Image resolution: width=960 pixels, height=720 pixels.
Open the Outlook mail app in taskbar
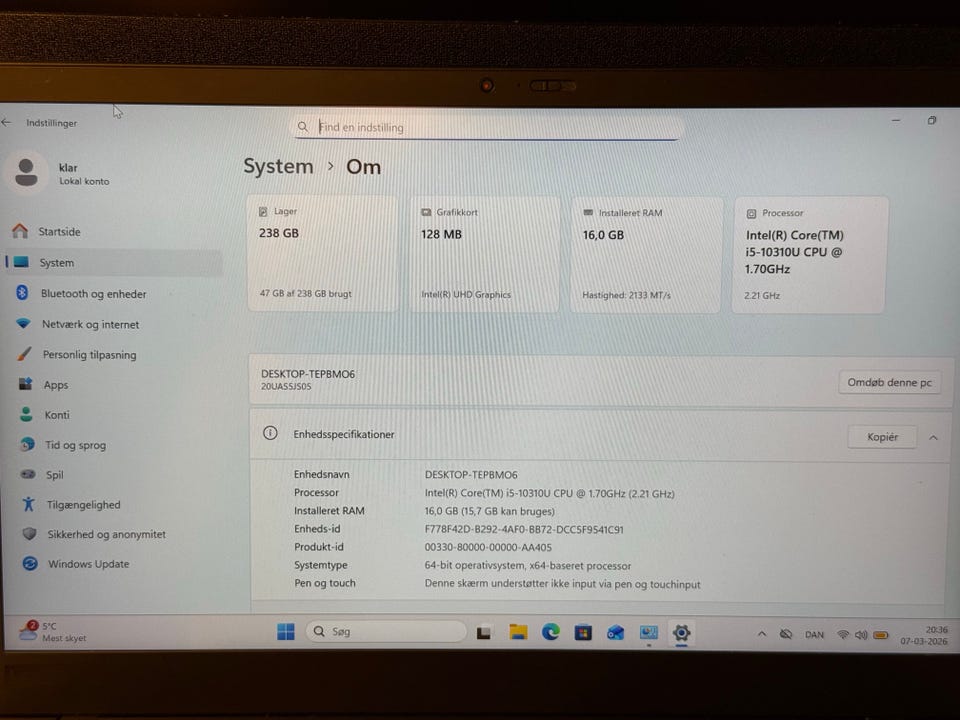[615, 632]
